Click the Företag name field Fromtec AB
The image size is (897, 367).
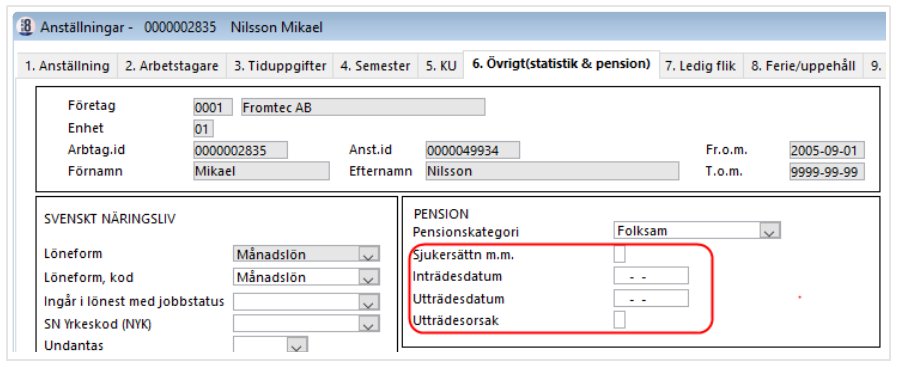363,107
